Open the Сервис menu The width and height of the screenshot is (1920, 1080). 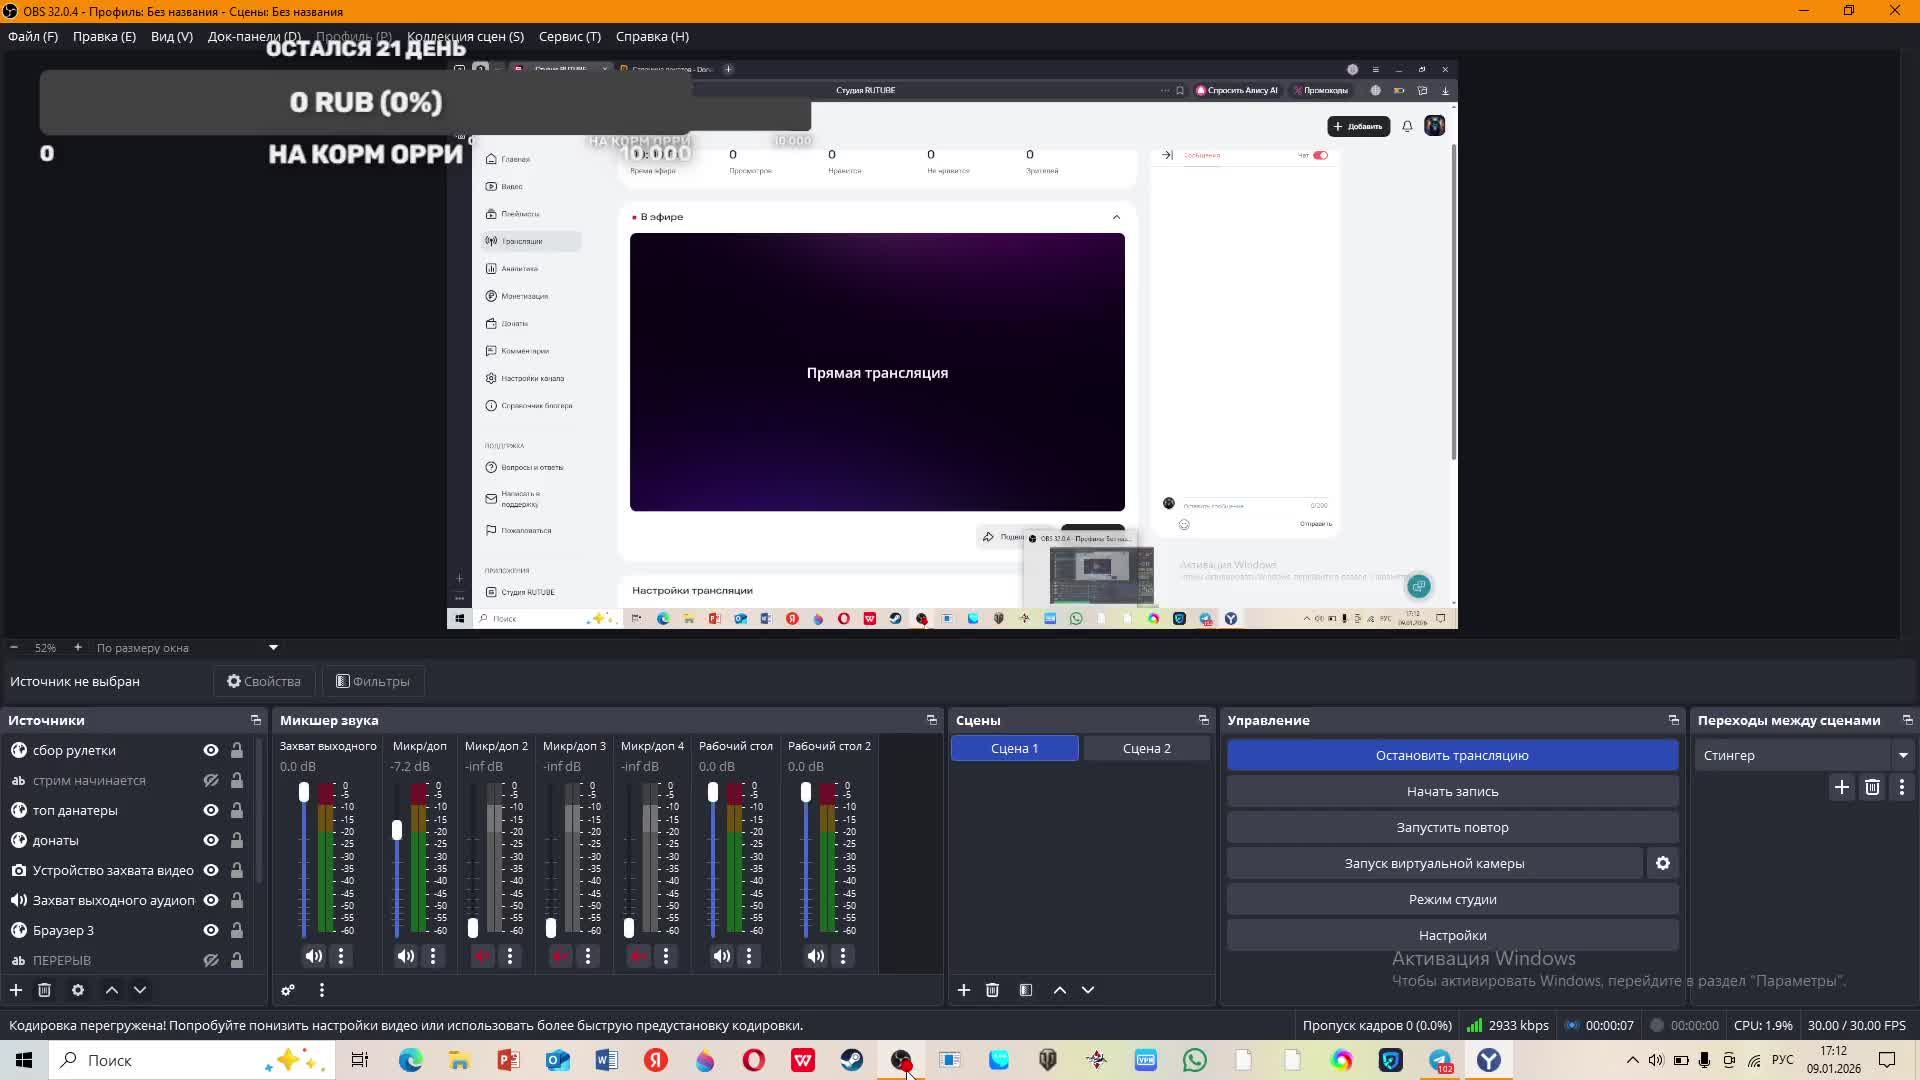(x=569, y=36)
